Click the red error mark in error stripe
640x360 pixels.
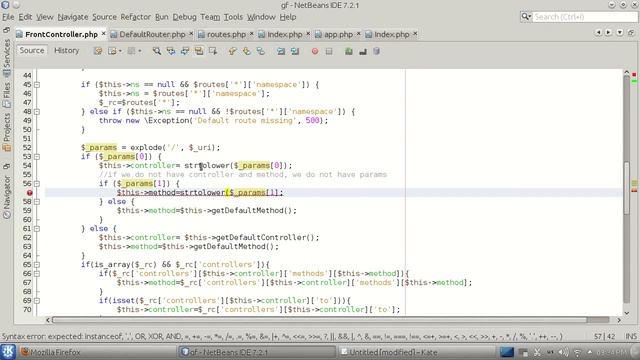click(x=634, y=75)
